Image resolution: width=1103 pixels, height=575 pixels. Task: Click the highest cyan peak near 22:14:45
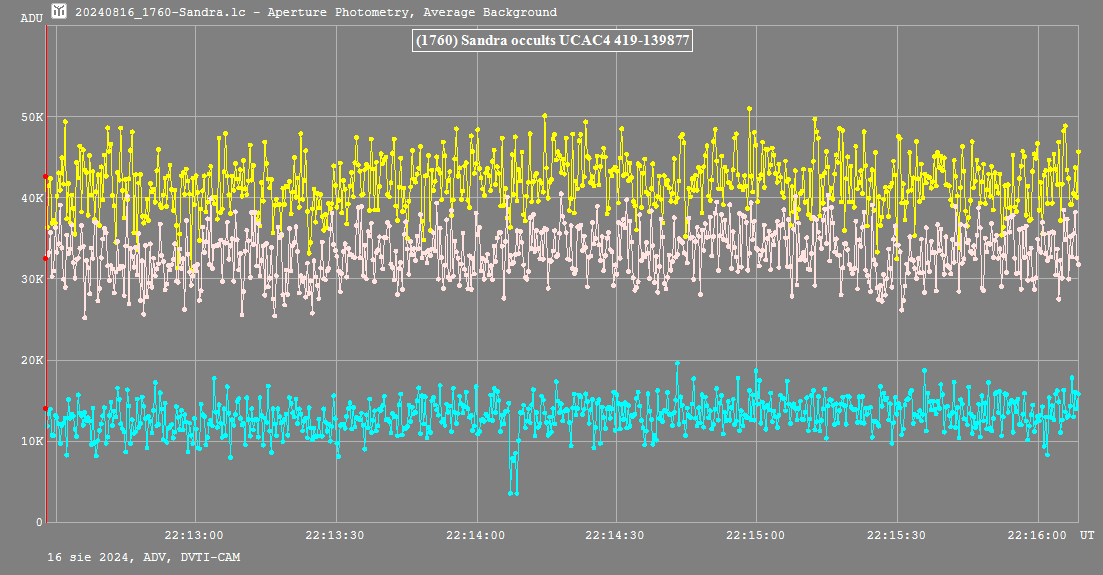click(x=677, y=363)
